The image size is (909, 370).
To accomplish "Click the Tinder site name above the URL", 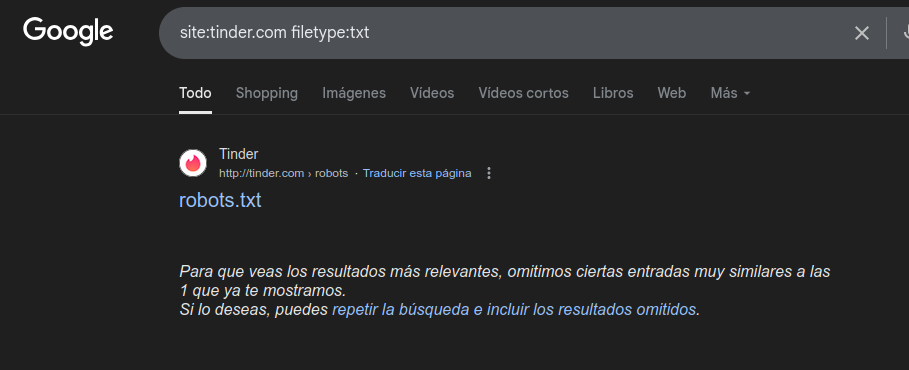I will (x=239, y=154).
